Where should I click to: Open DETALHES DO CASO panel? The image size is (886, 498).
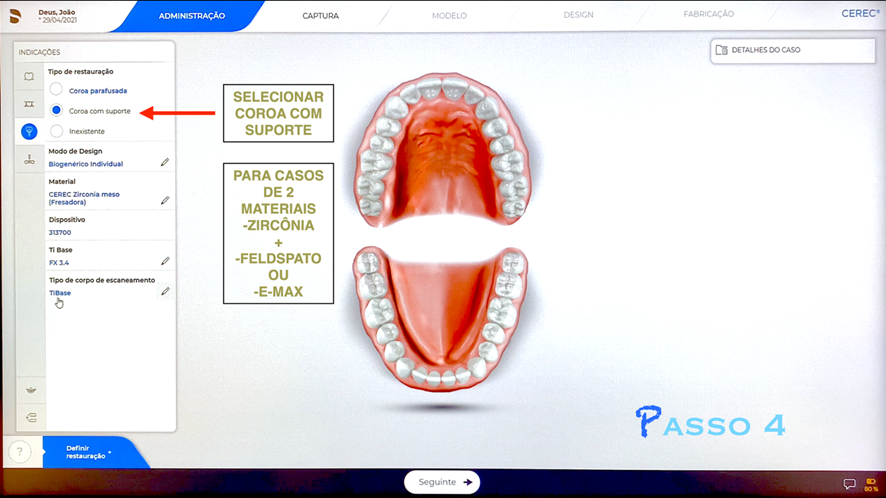pyautogui.click(x=792, y=49)
